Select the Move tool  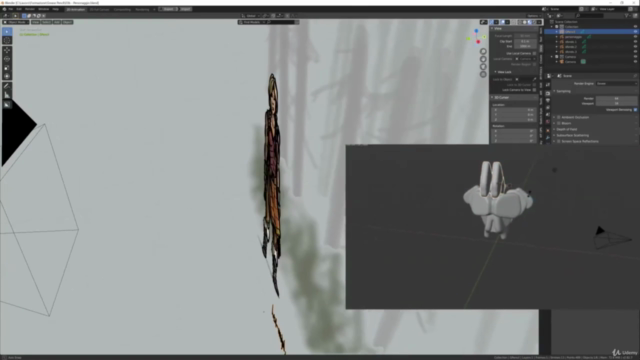[x=7, y=50]
